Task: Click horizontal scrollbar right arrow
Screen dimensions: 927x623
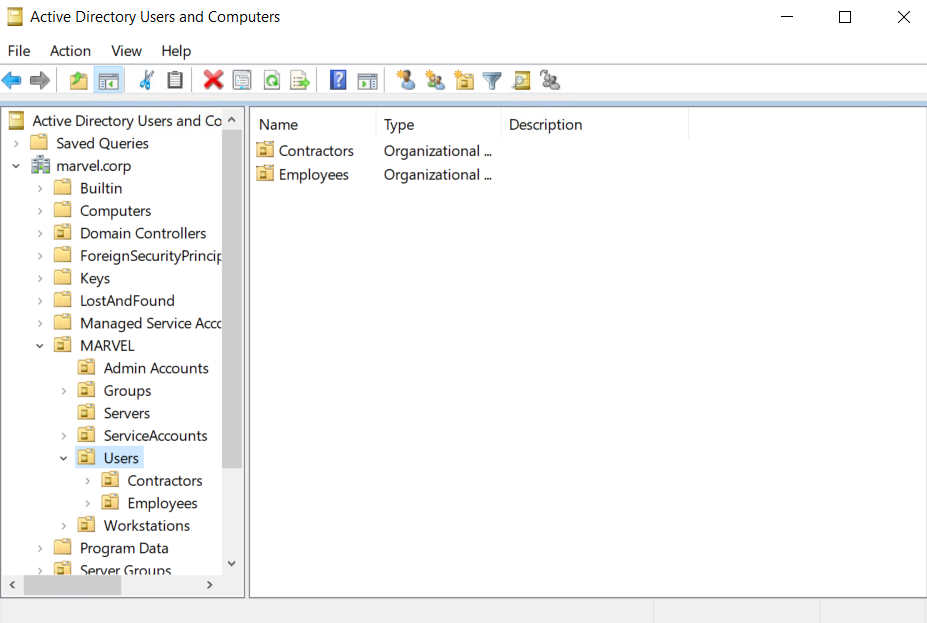Action: tap(210, 585)
